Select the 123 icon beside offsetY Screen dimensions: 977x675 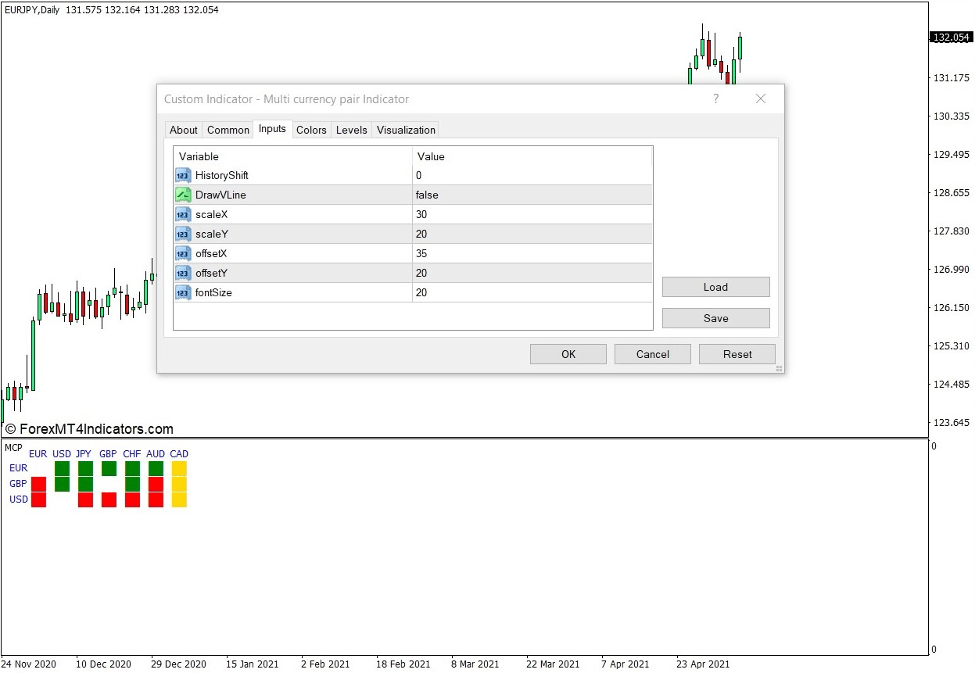pyautogui.click(x=182, y=273)
